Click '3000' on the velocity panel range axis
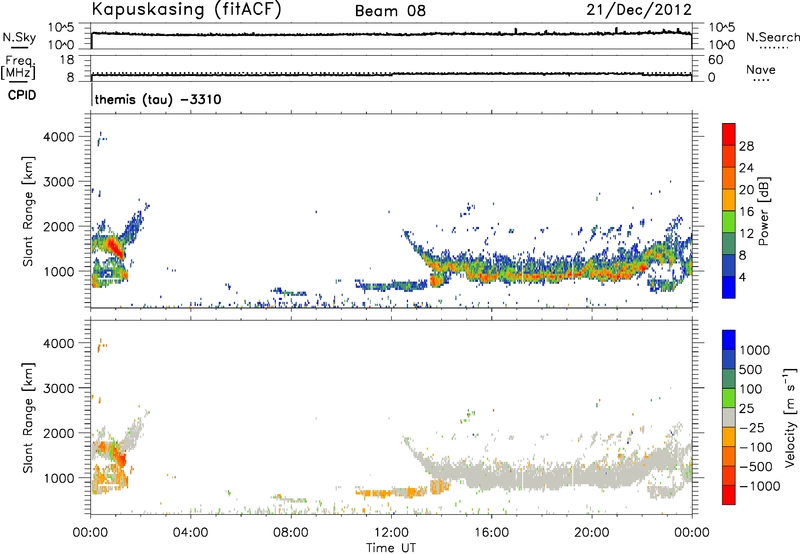 [x=58, y=388]
